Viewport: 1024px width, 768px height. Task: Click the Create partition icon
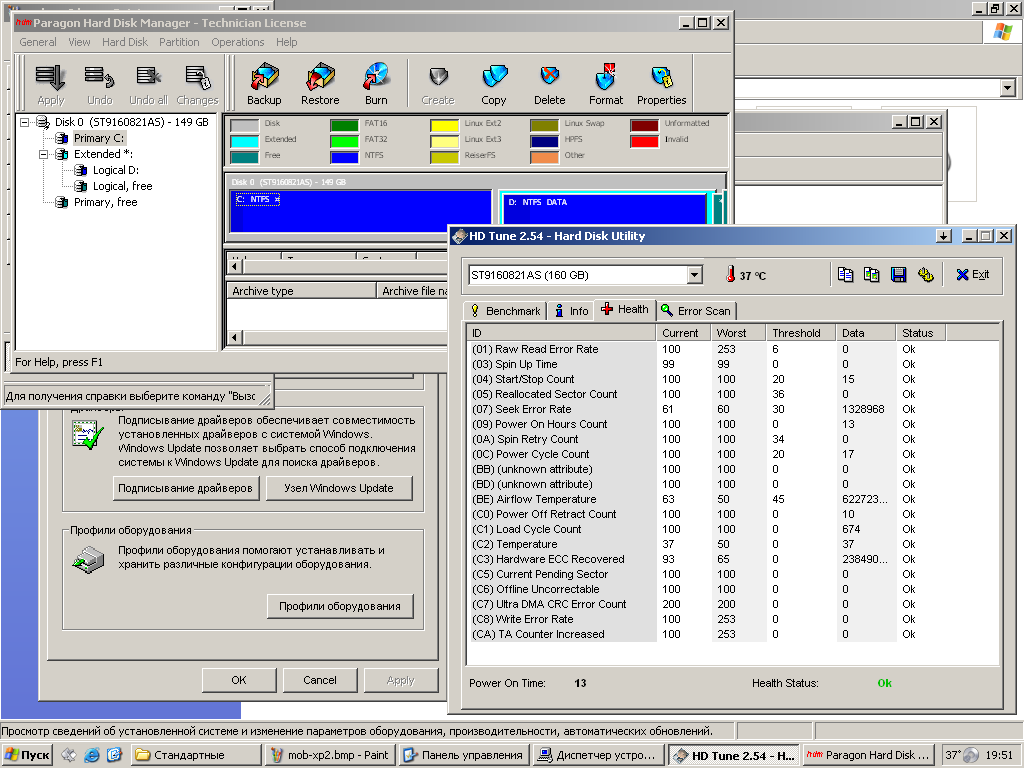438,77
